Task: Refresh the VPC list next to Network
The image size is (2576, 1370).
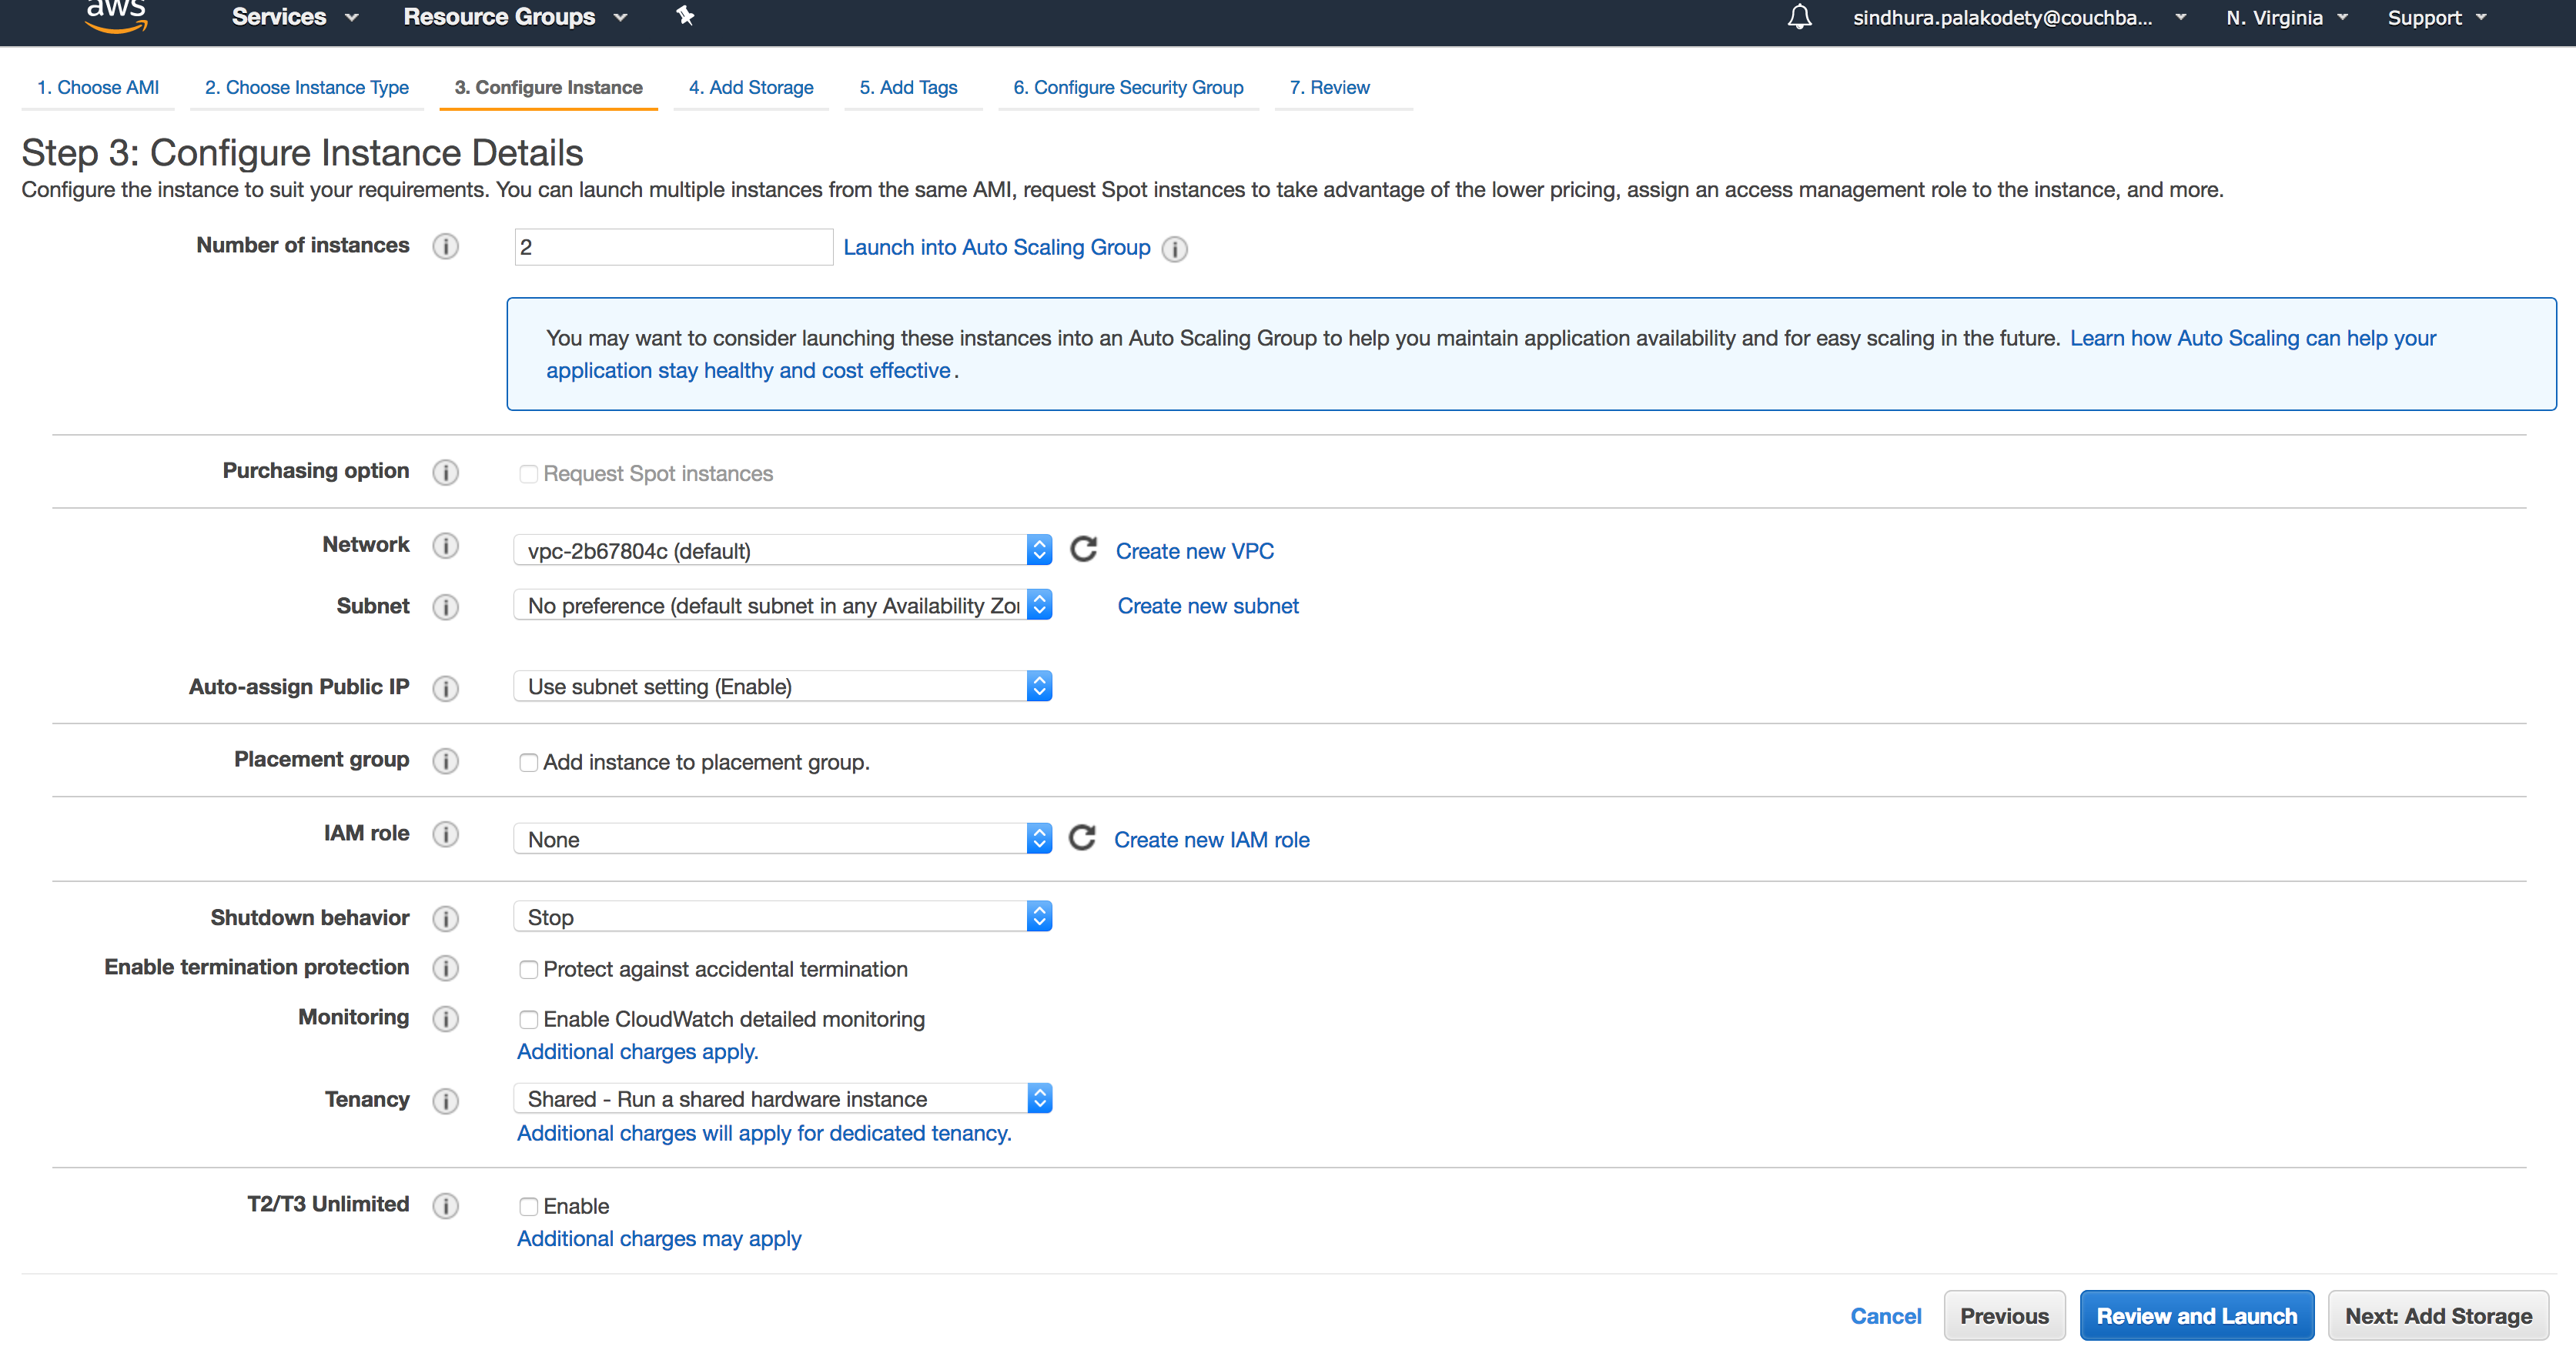Action: (x=1083, y=549)
